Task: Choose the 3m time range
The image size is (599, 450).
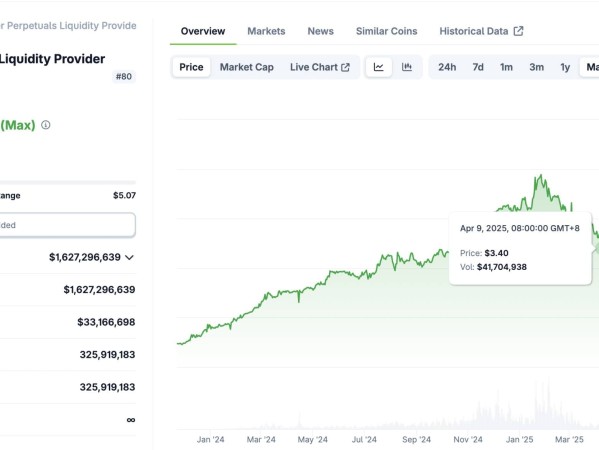Action: (536, 67)
